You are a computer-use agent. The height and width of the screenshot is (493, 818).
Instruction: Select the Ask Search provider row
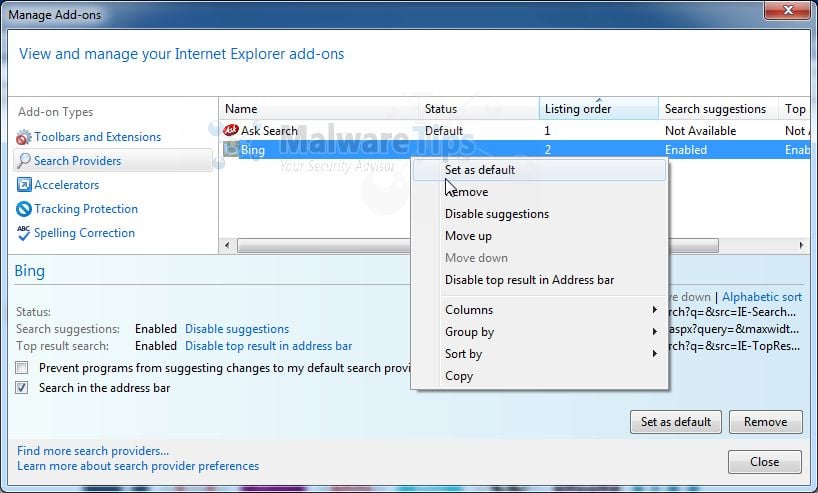[x=514, y=130]
